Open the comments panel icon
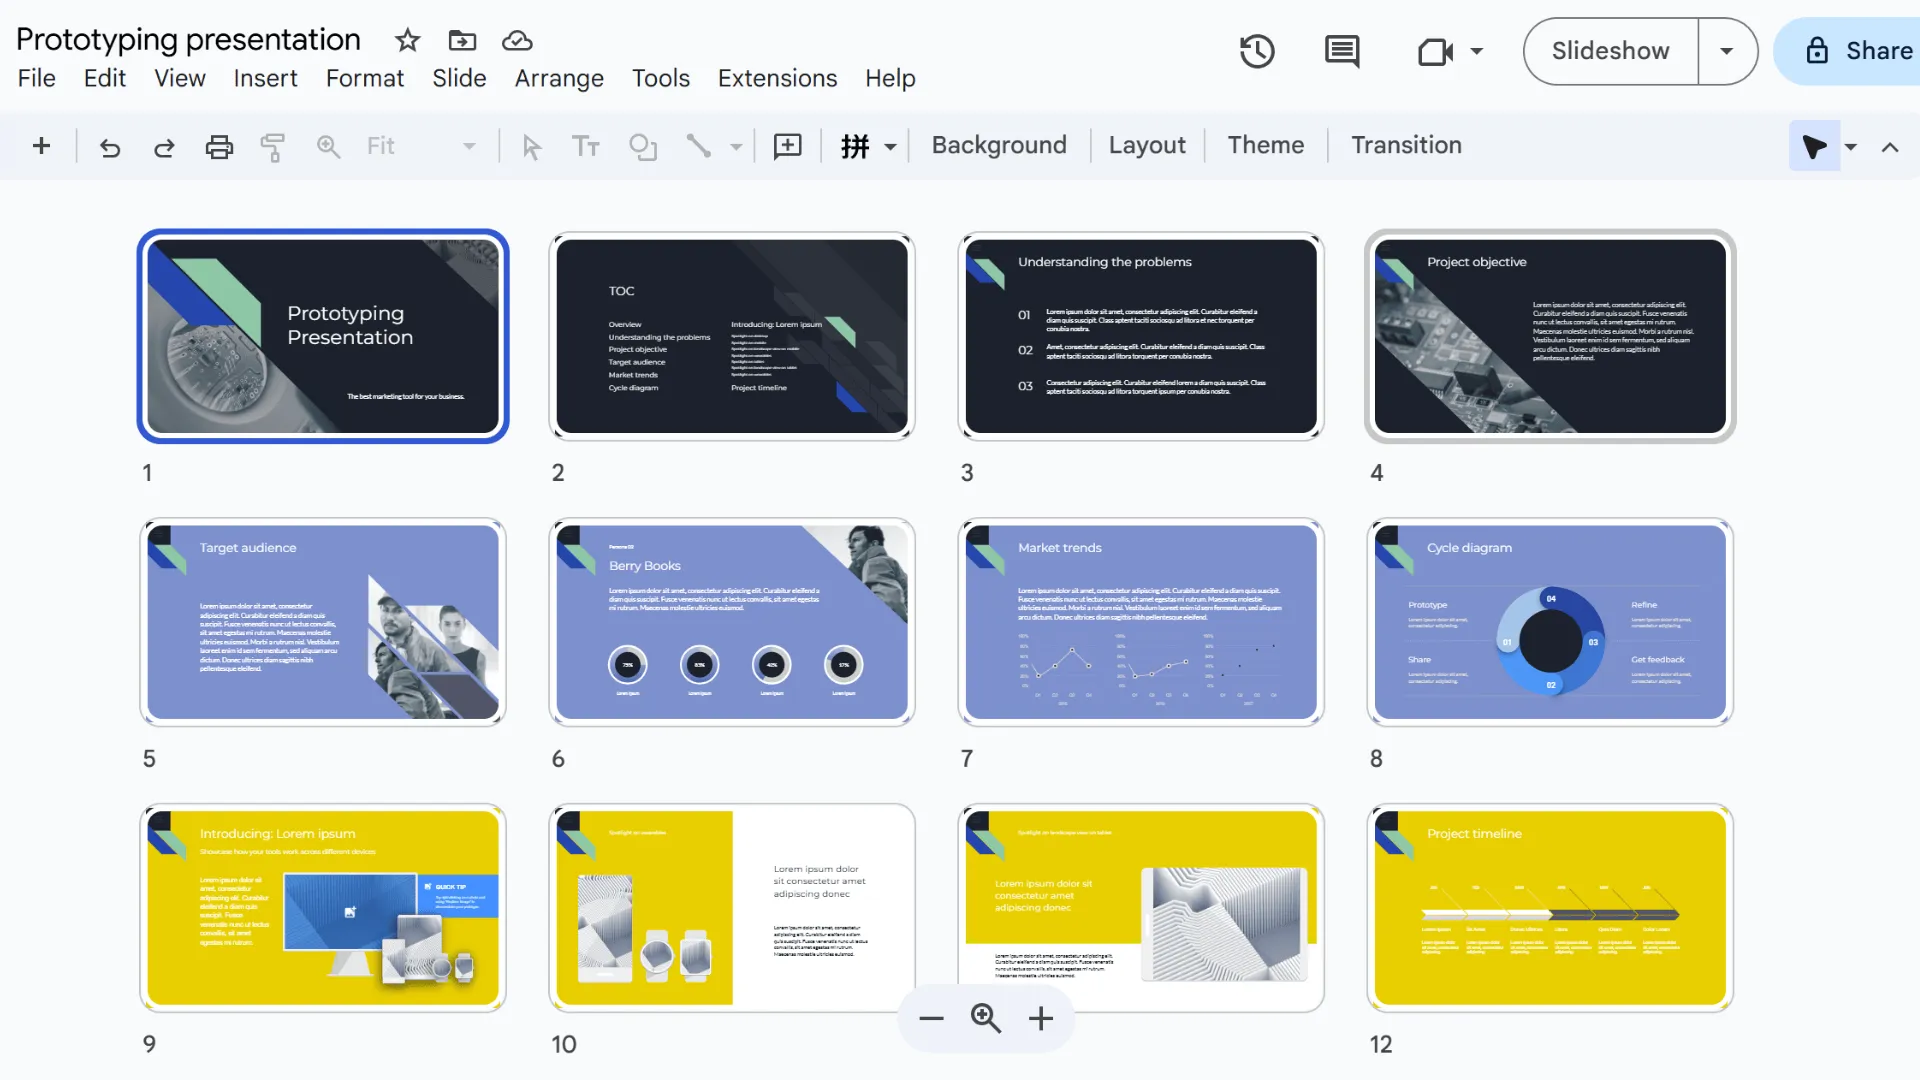 point(1341,51)
